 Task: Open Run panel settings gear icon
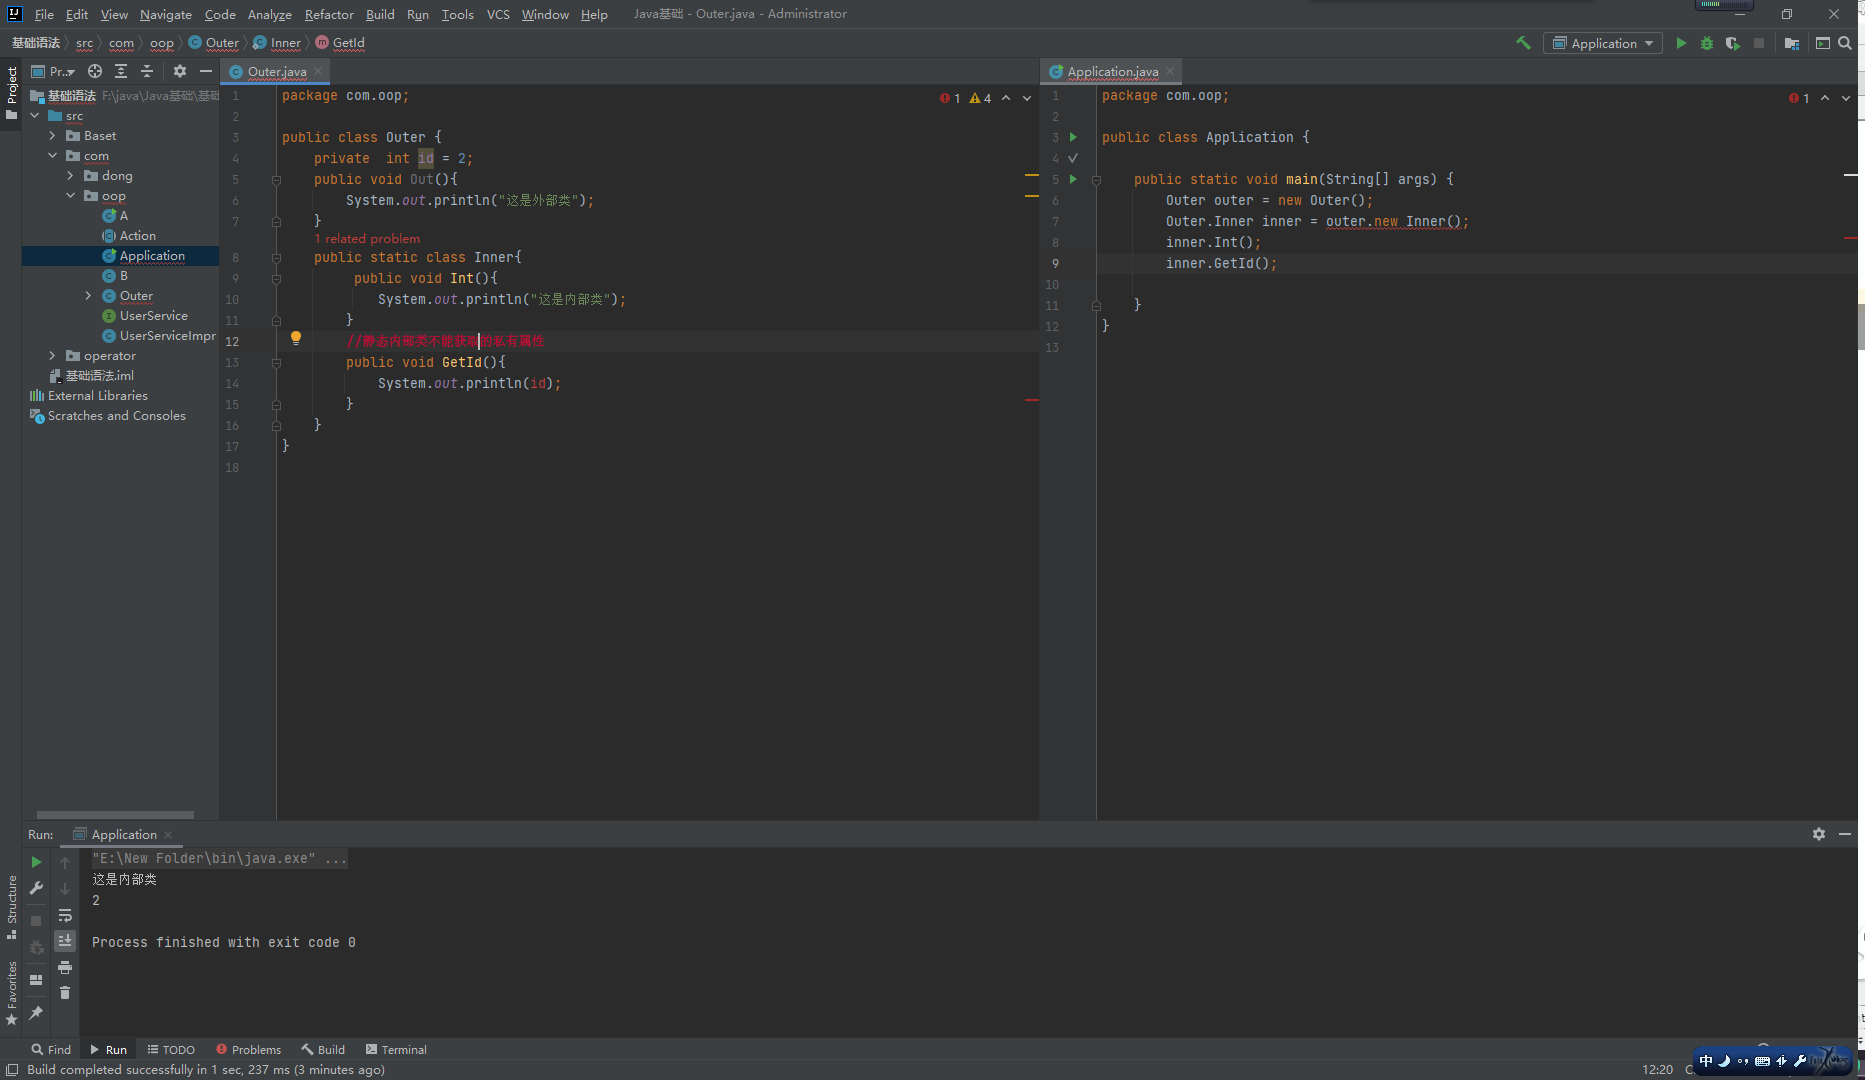click(1818, 834)
